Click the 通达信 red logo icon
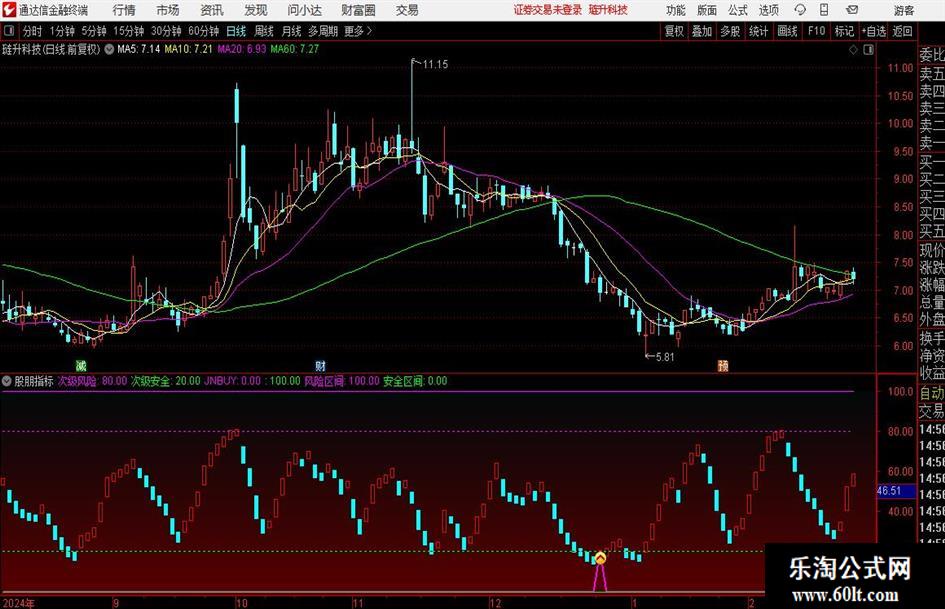945x609 pixels. point(10,10)
